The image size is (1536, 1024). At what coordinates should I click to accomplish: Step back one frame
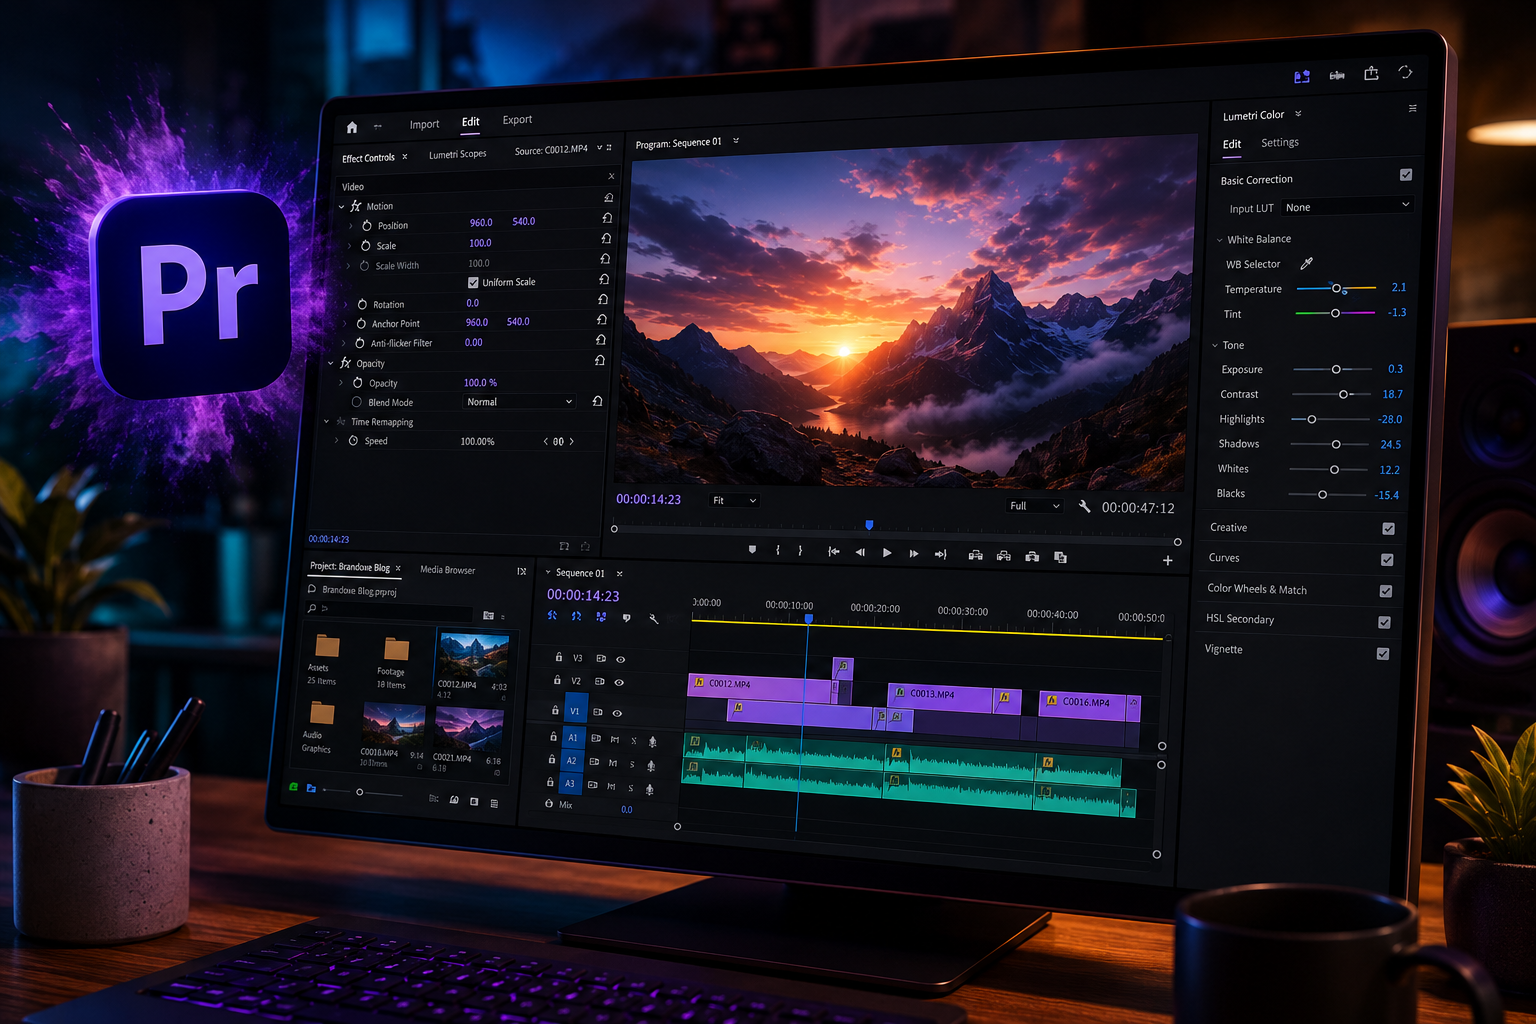(x=860, y=552)
